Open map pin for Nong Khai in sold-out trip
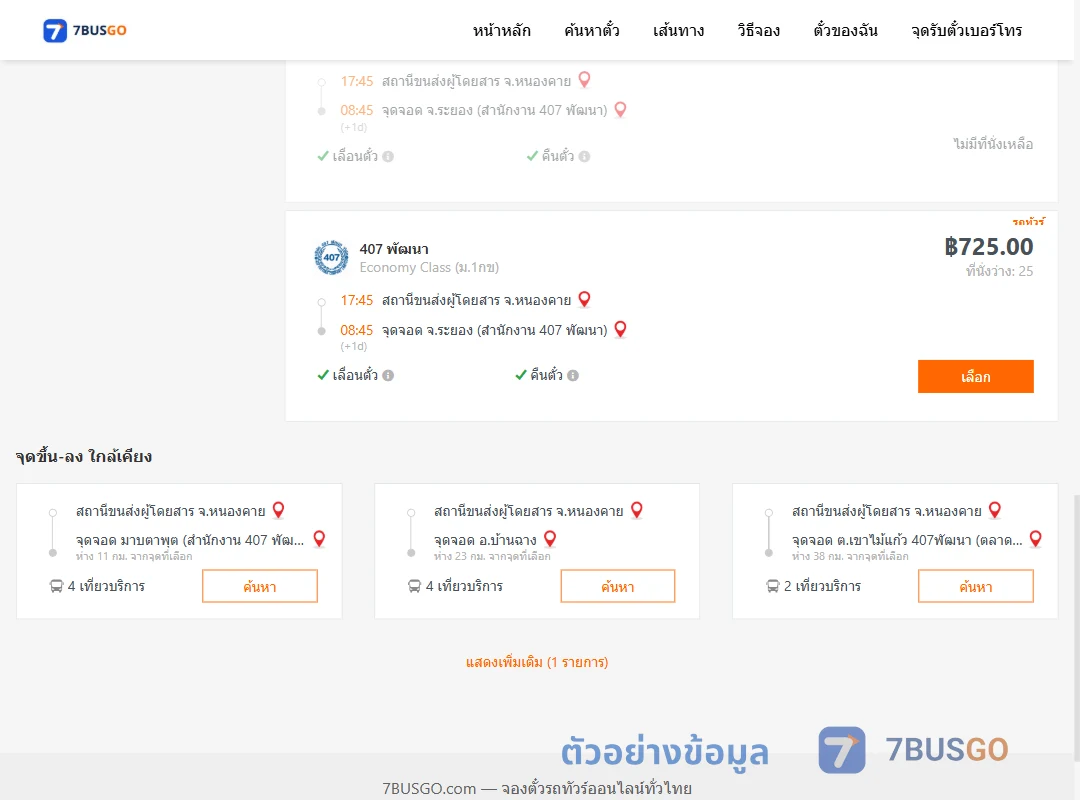Viewport: 1080px width, 800px height. [585, 80]
